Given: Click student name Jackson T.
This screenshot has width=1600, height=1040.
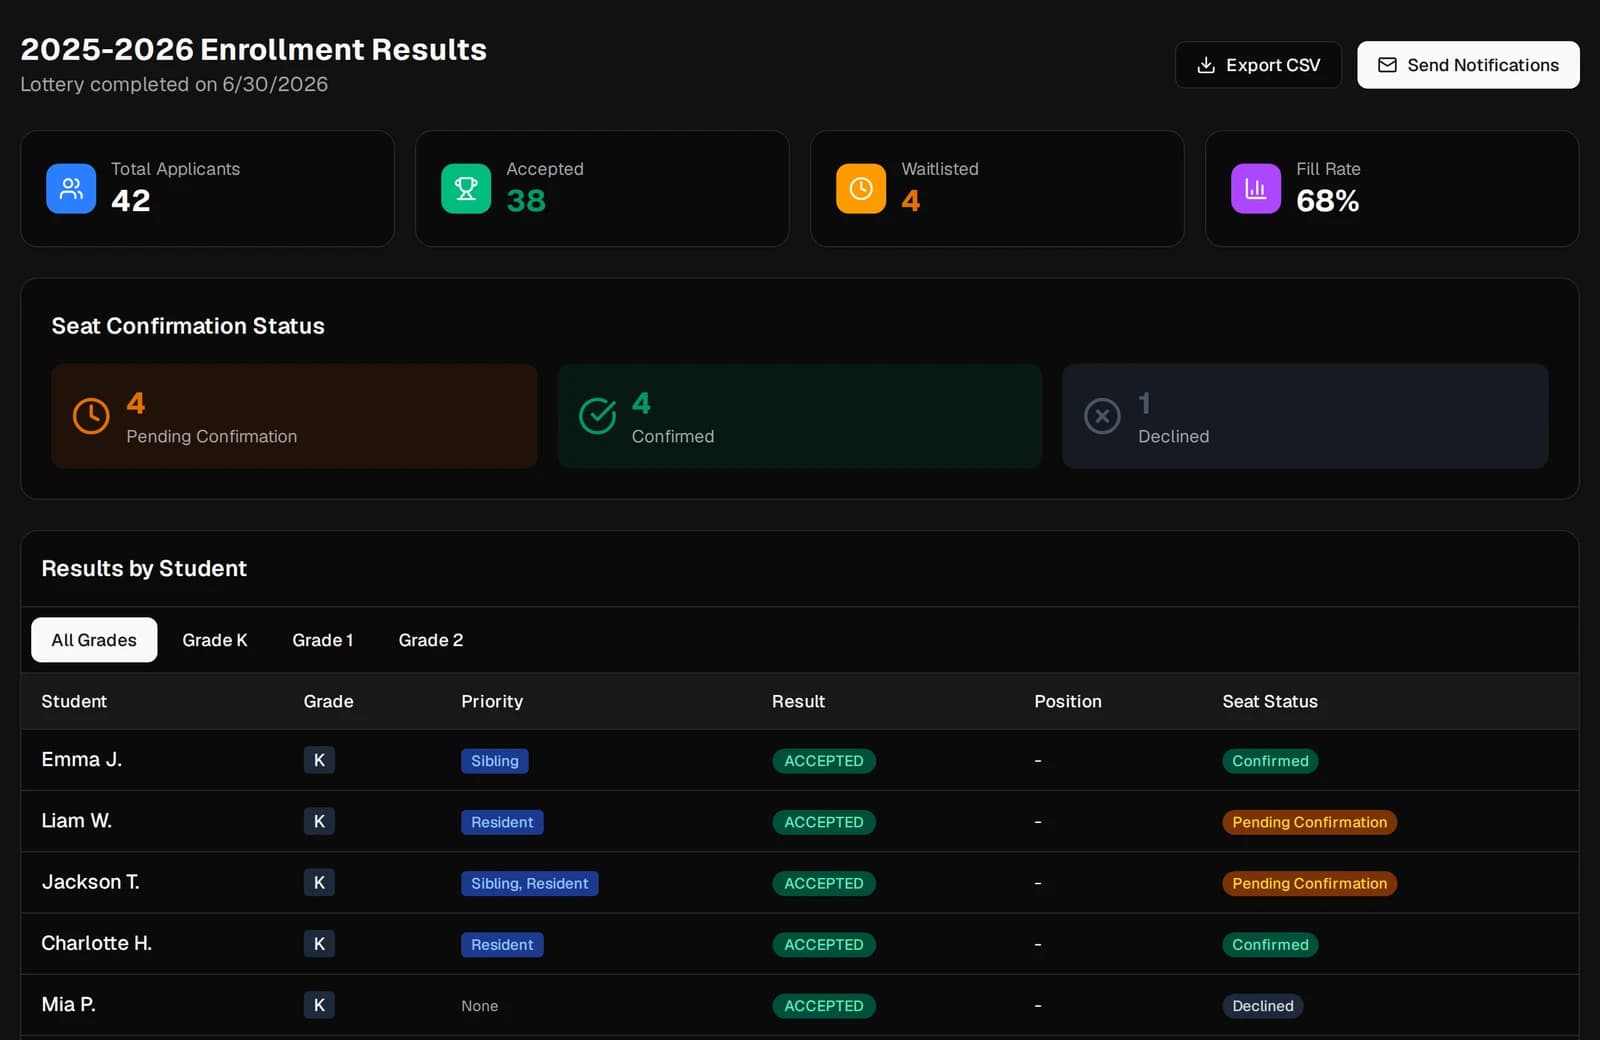Looking at the screenshot, I should (x=91, y=882).
